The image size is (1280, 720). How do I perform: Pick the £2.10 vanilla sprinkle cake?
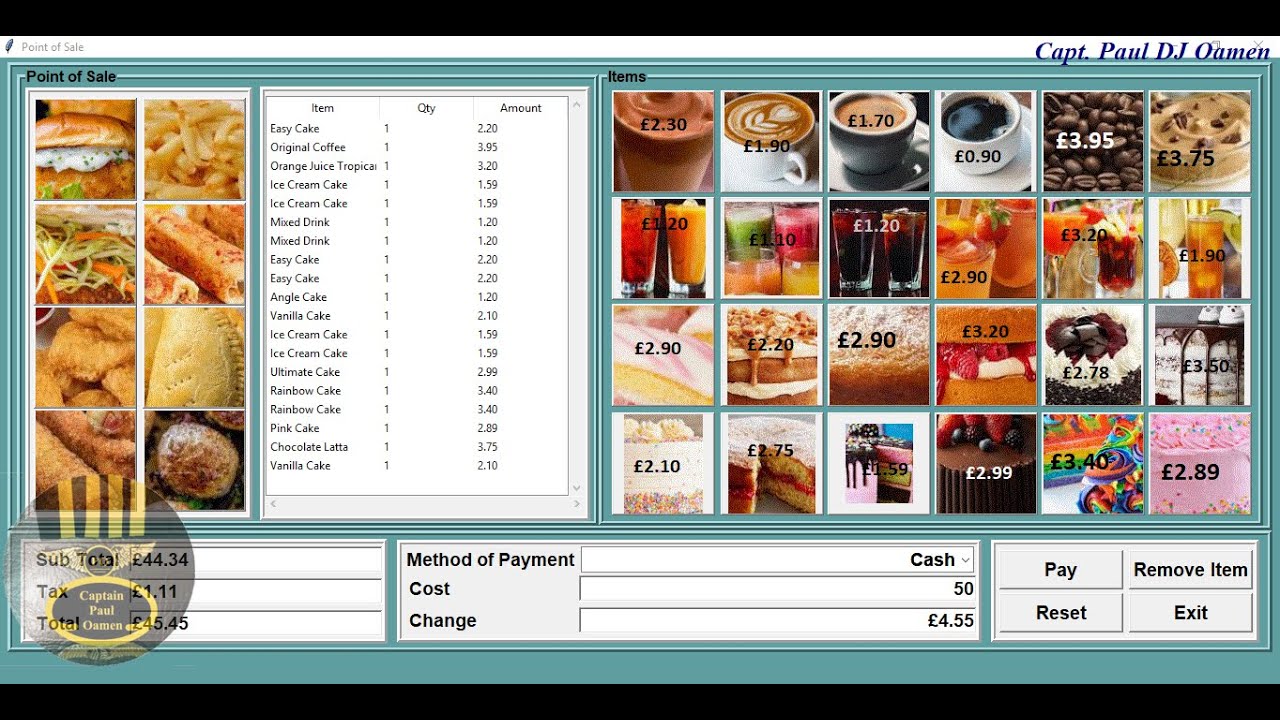pos(663,463)
